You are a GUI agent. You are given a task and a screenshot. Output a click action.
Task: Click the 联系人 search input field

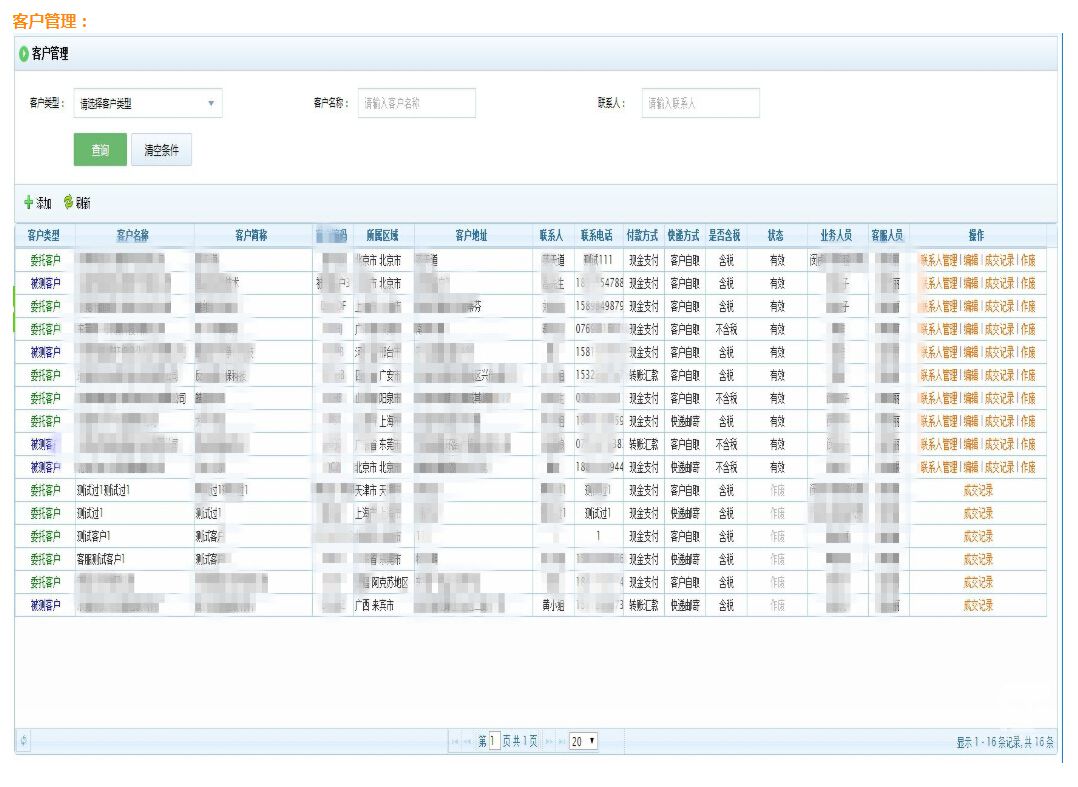coord(700,103)
